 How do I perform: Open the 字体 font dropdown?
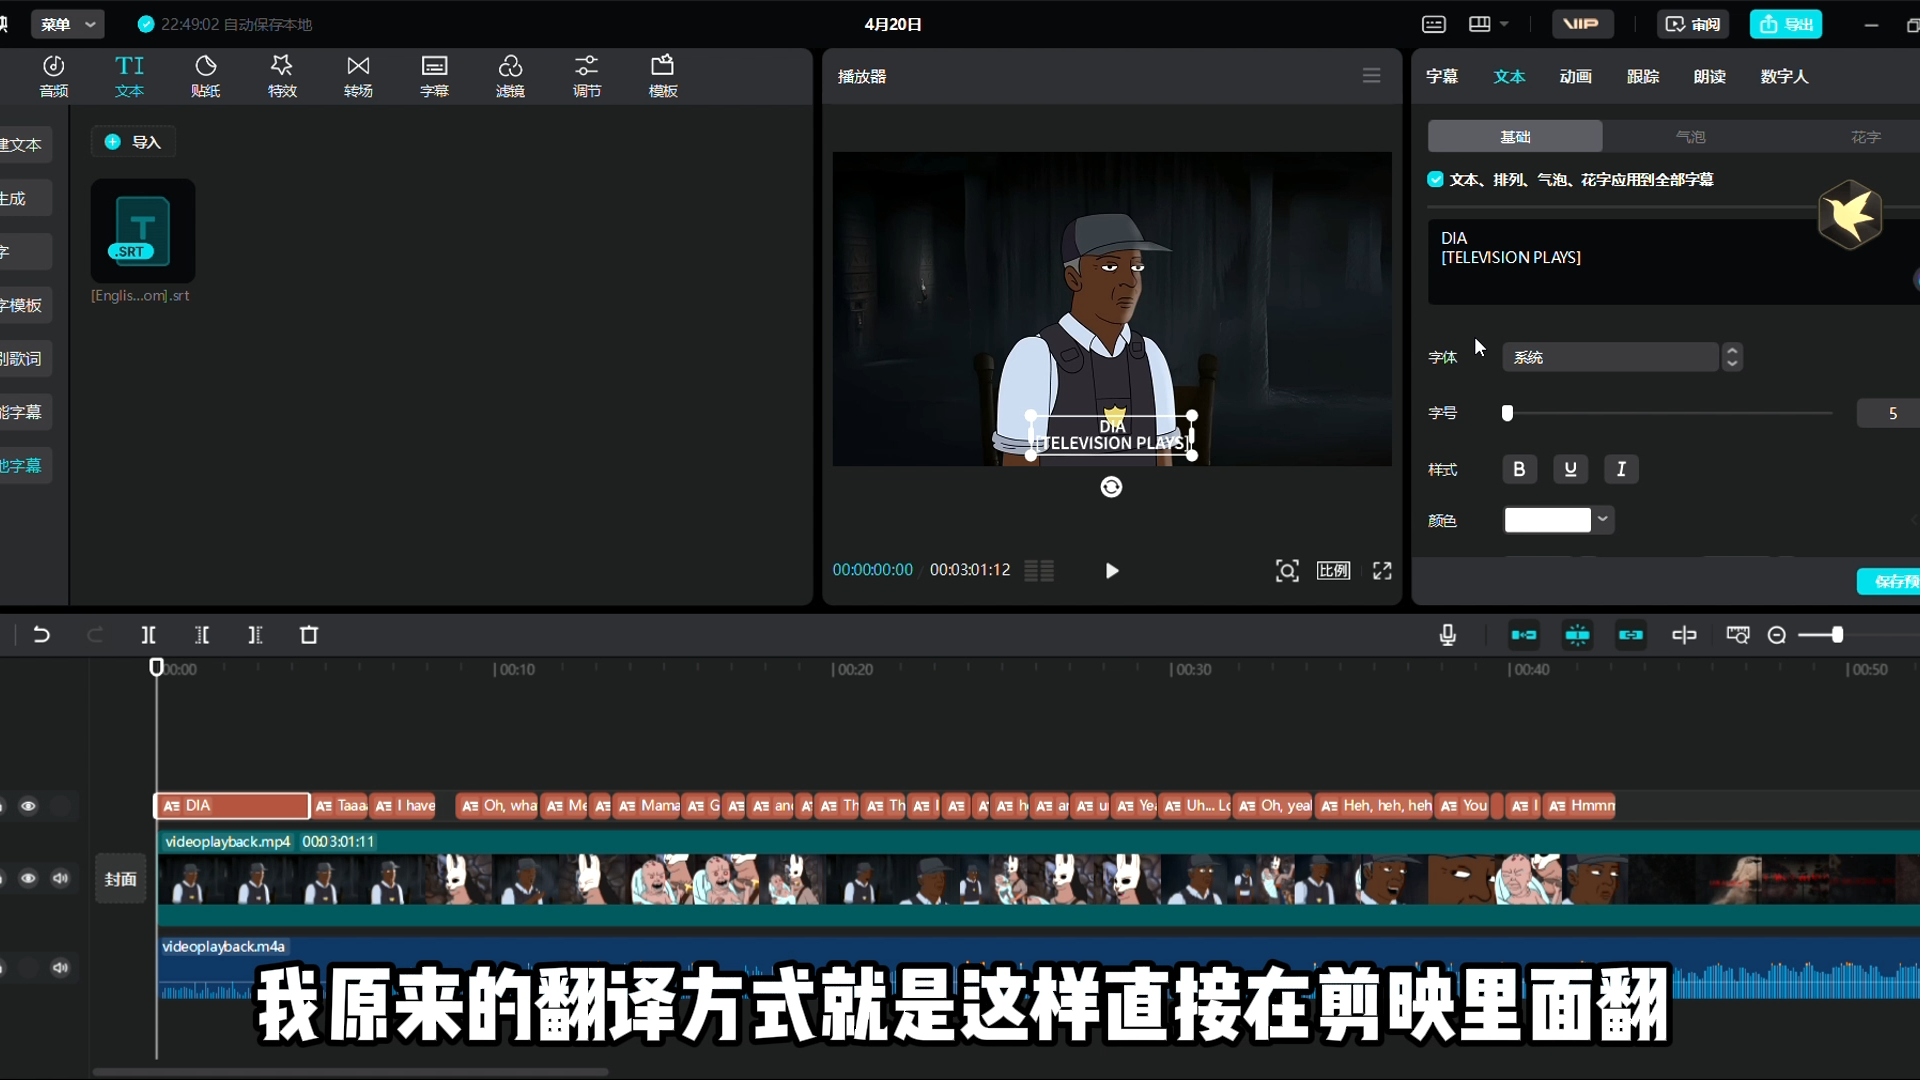click(1610, 357)
